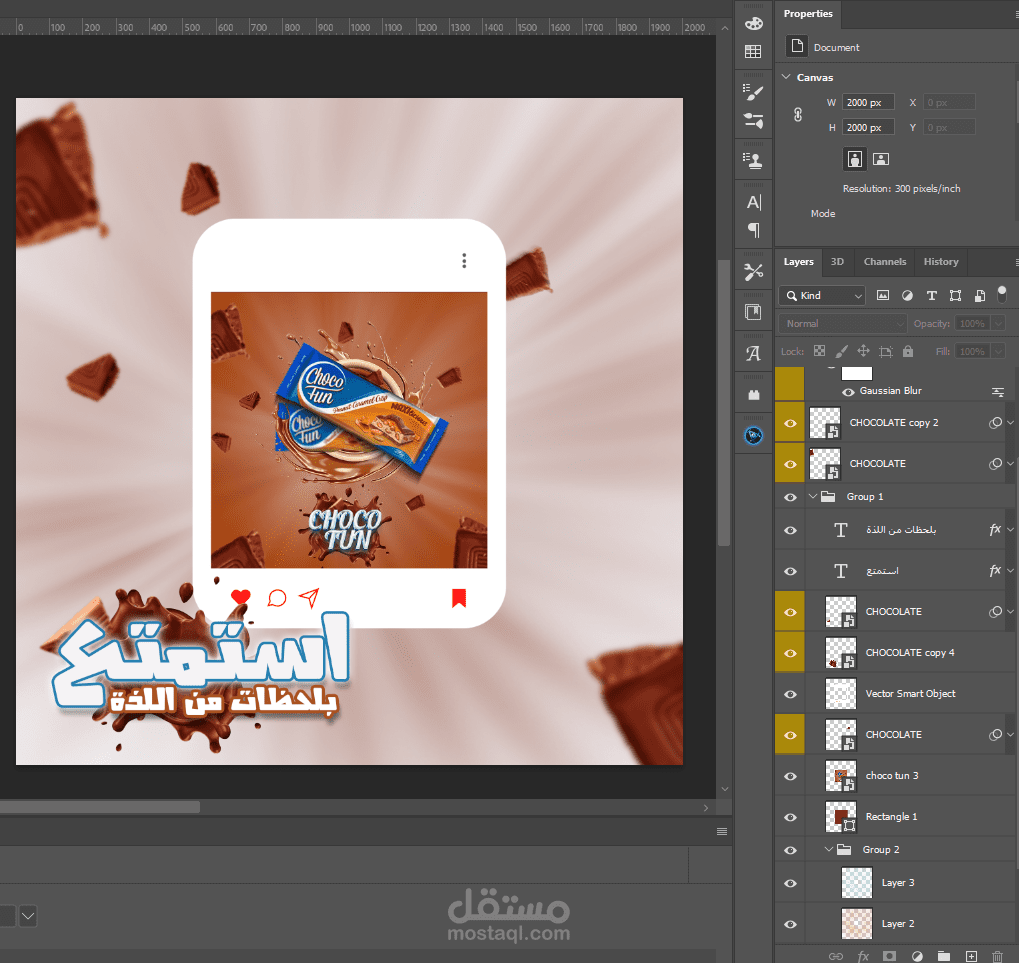This screenshot has width=1019, height=963.
Task: Open the Paragraph panel icon
Action: (x=753, y=229)
